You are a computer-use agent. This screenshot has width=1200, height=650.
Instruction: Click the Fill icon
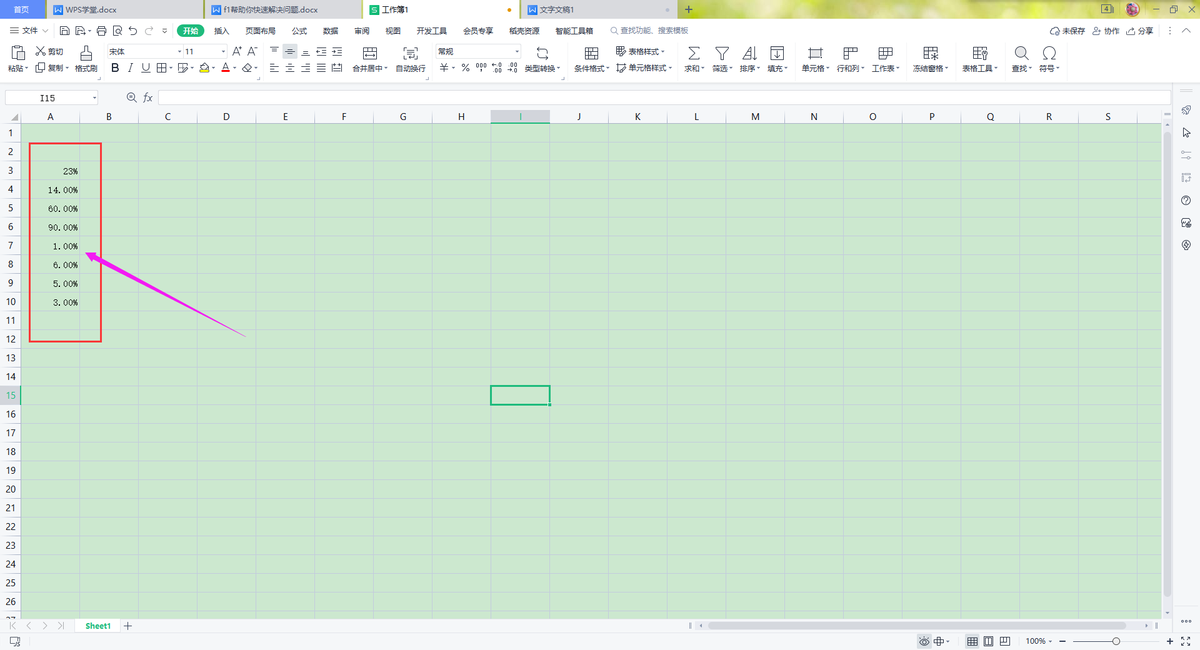coord(777,52)
